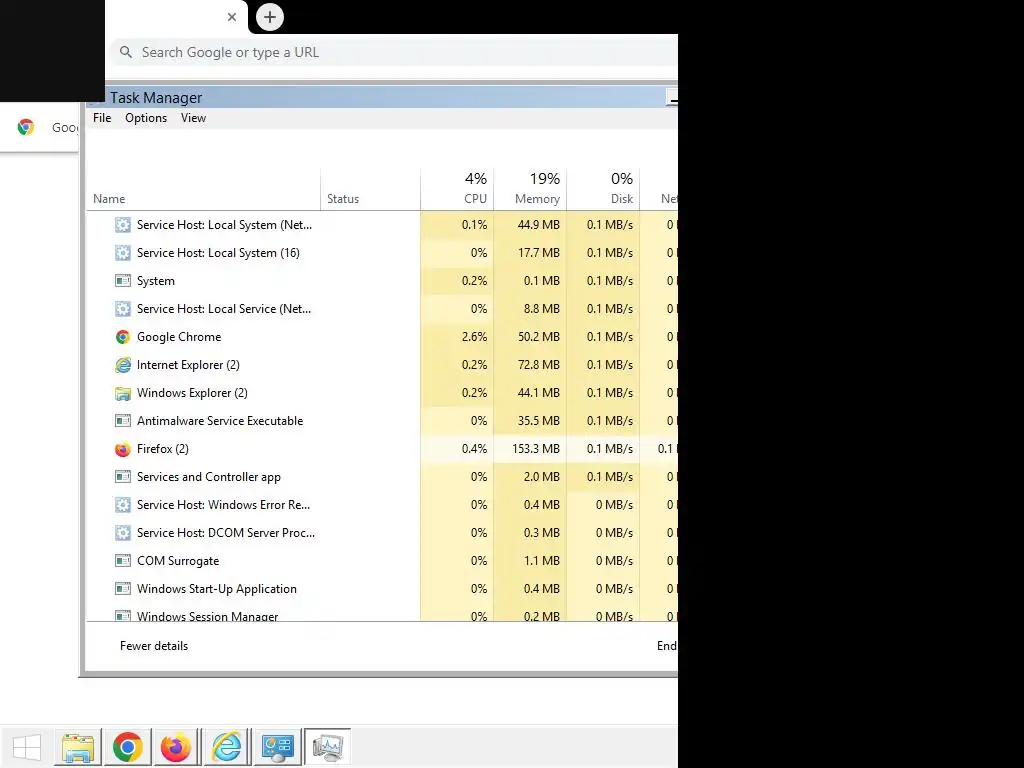Click gear icon of Service Host: Local Service (Net...
The width and height of the screenshot is (1024, 768).
tap(123, 309)
